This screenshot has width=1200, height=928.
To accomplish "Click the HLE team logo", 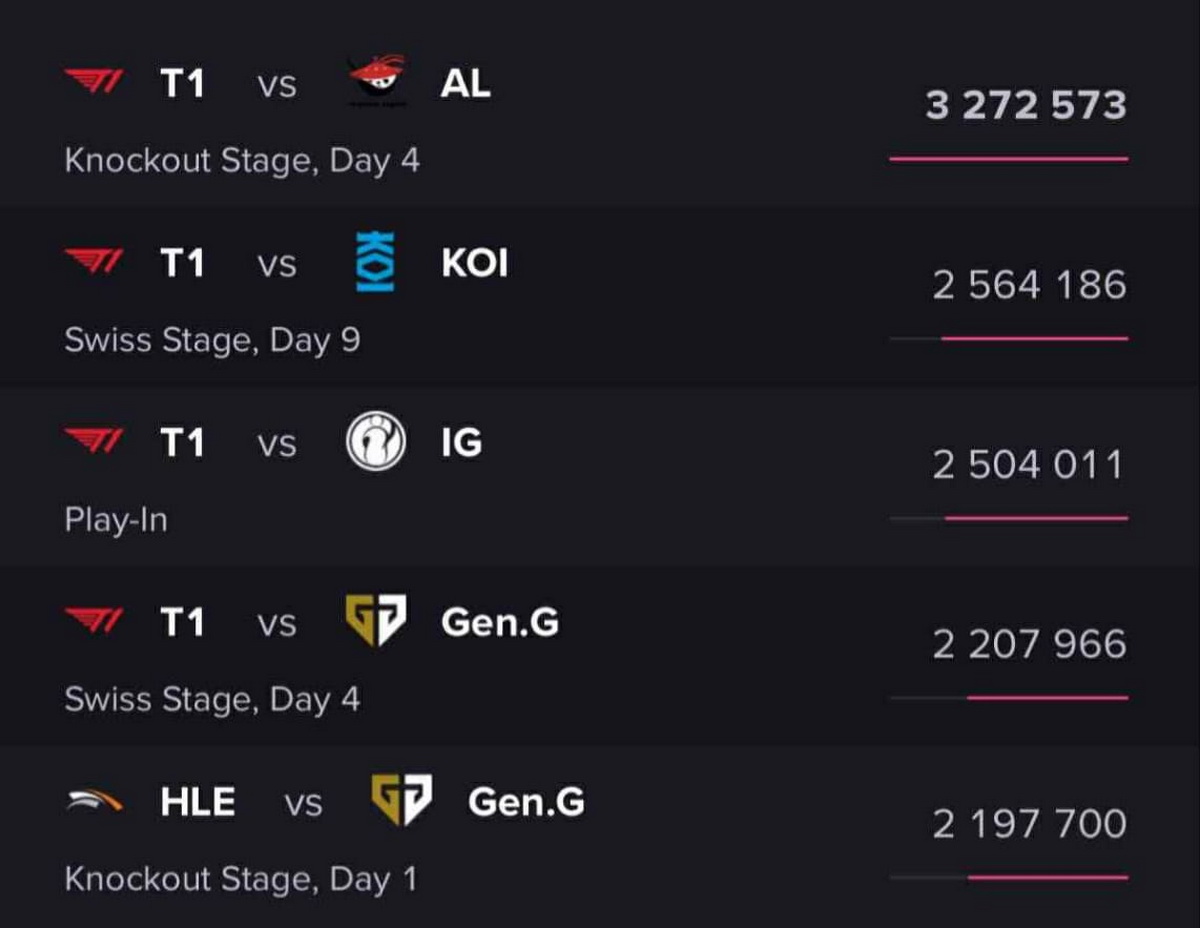I will [x=95, y=801].
